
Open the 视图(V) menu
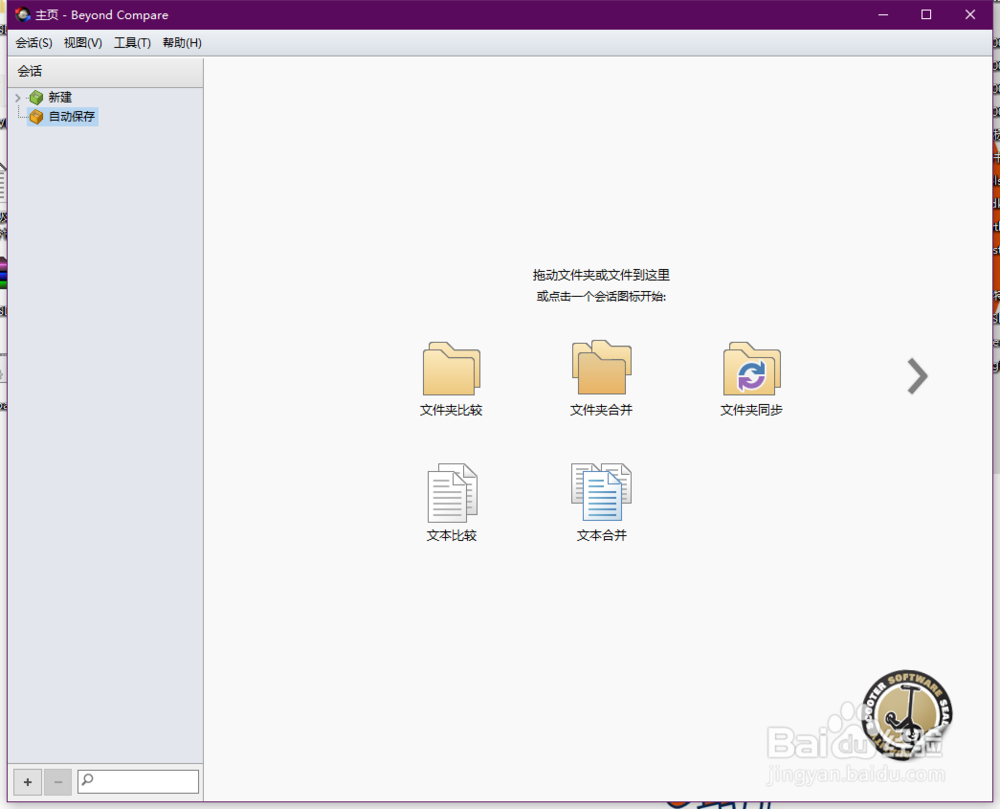pyautogui.click(x=83, y=43)
